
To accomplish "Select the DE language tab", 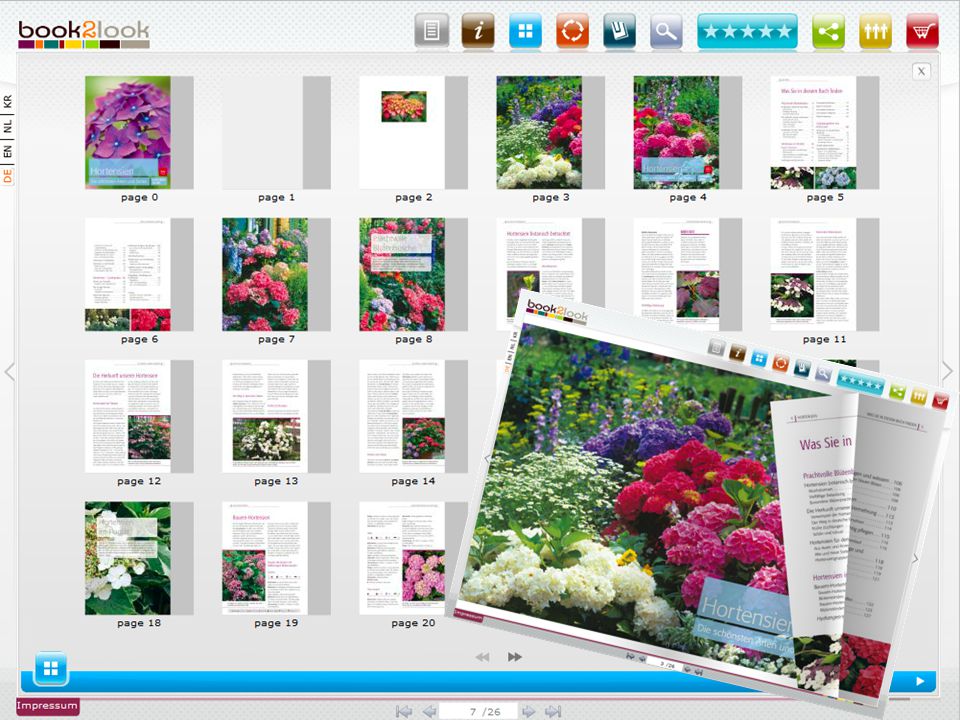I will [x=7, y=176].
